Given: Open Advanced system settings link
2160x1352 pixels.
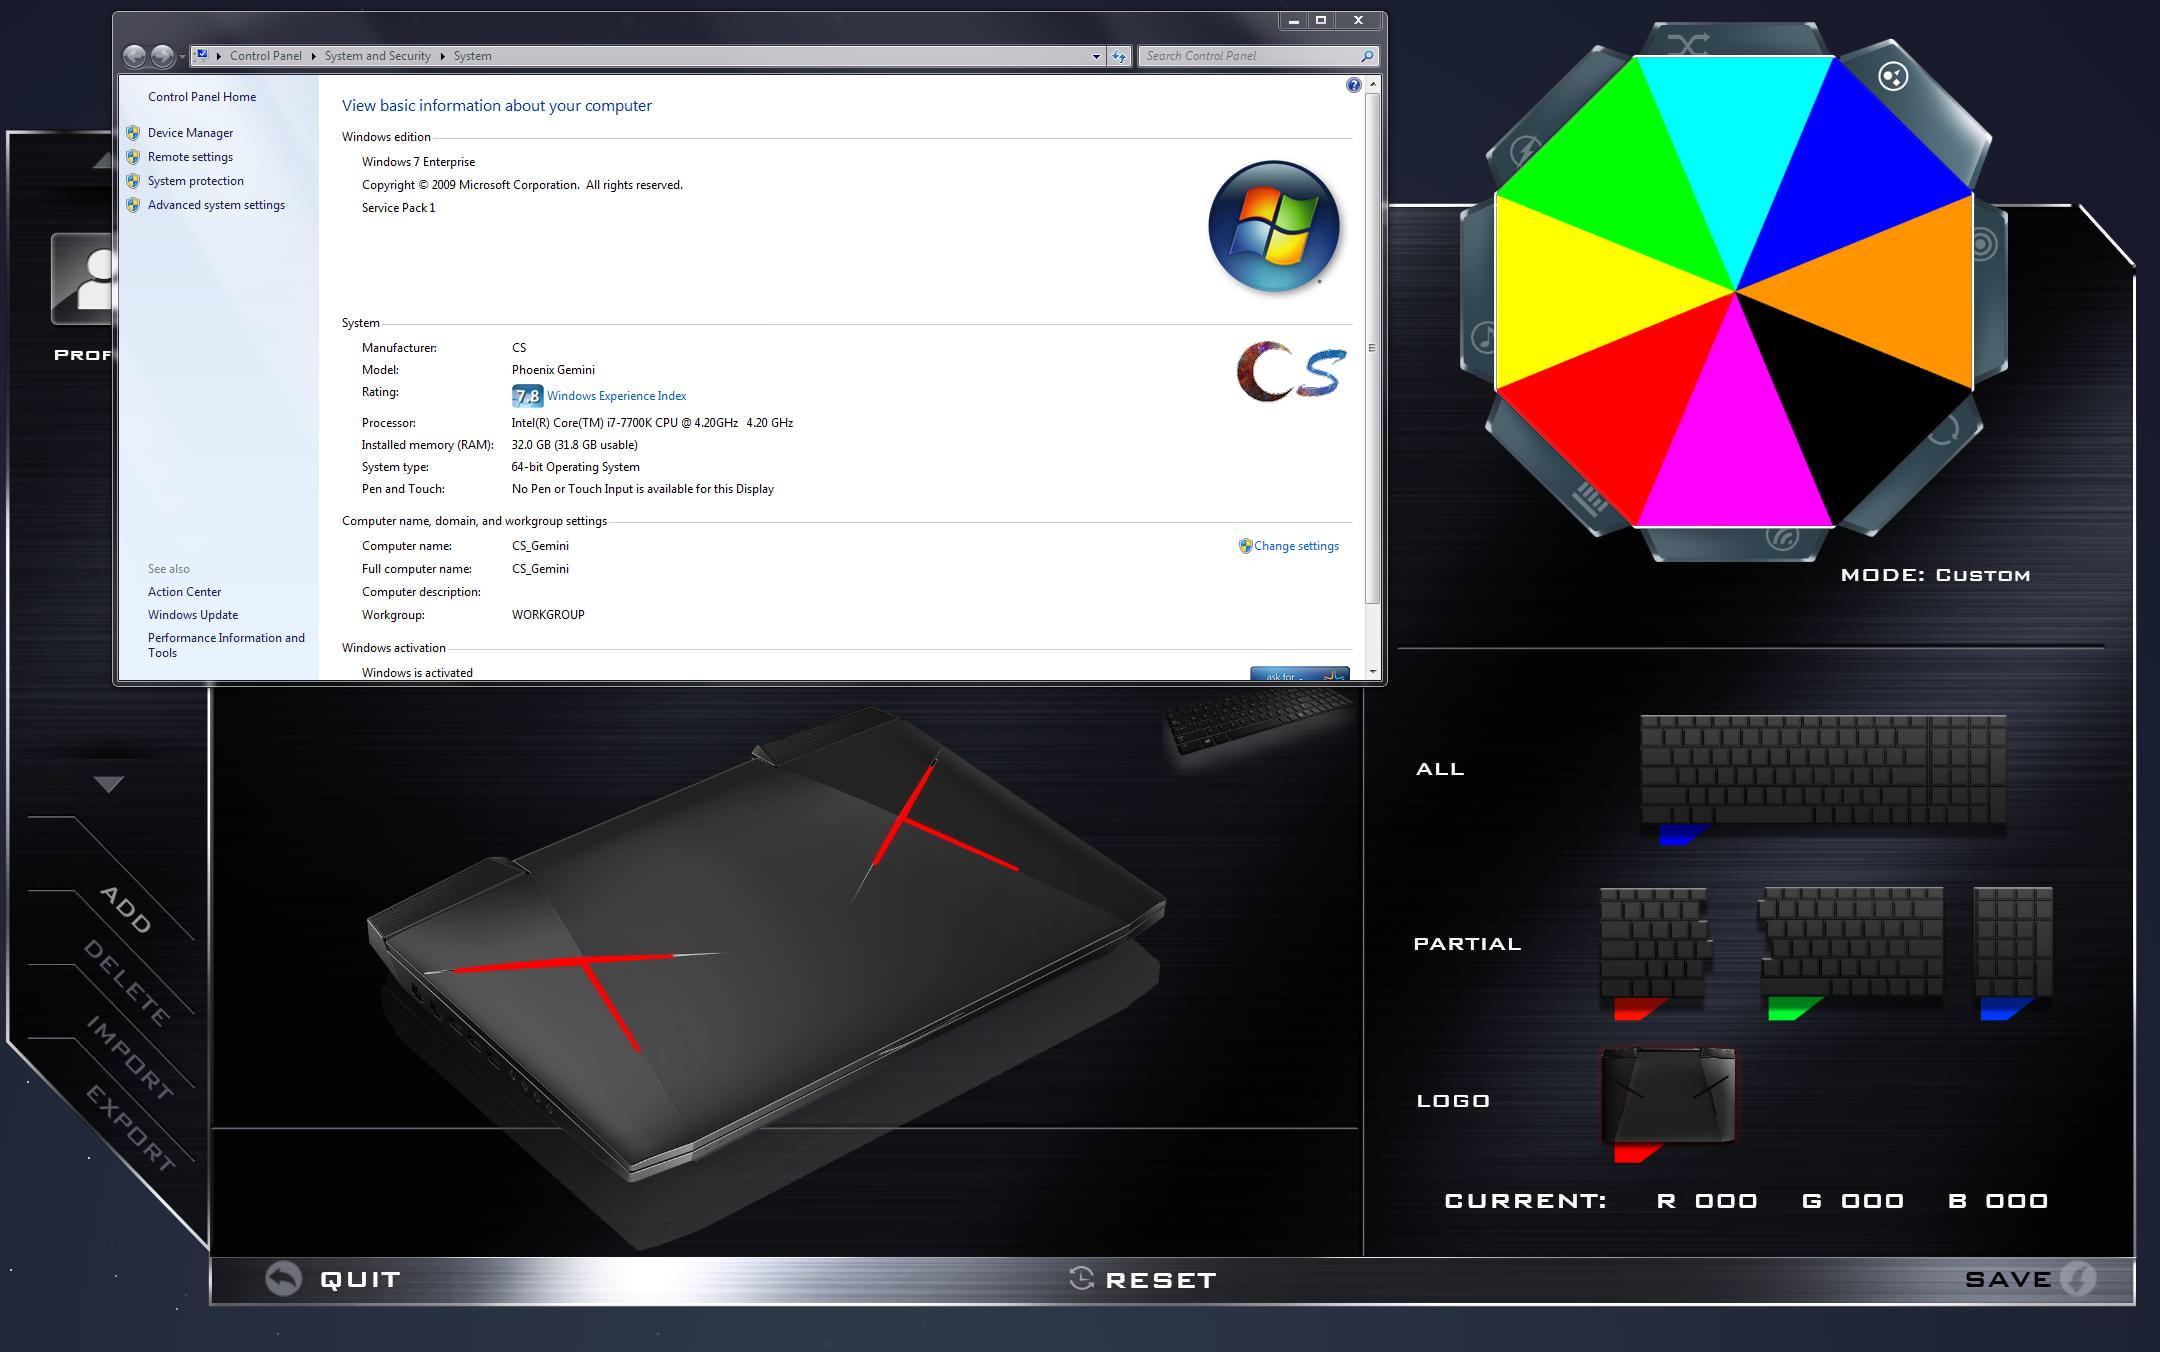Looking at the screenshot, I should (216, 205).
